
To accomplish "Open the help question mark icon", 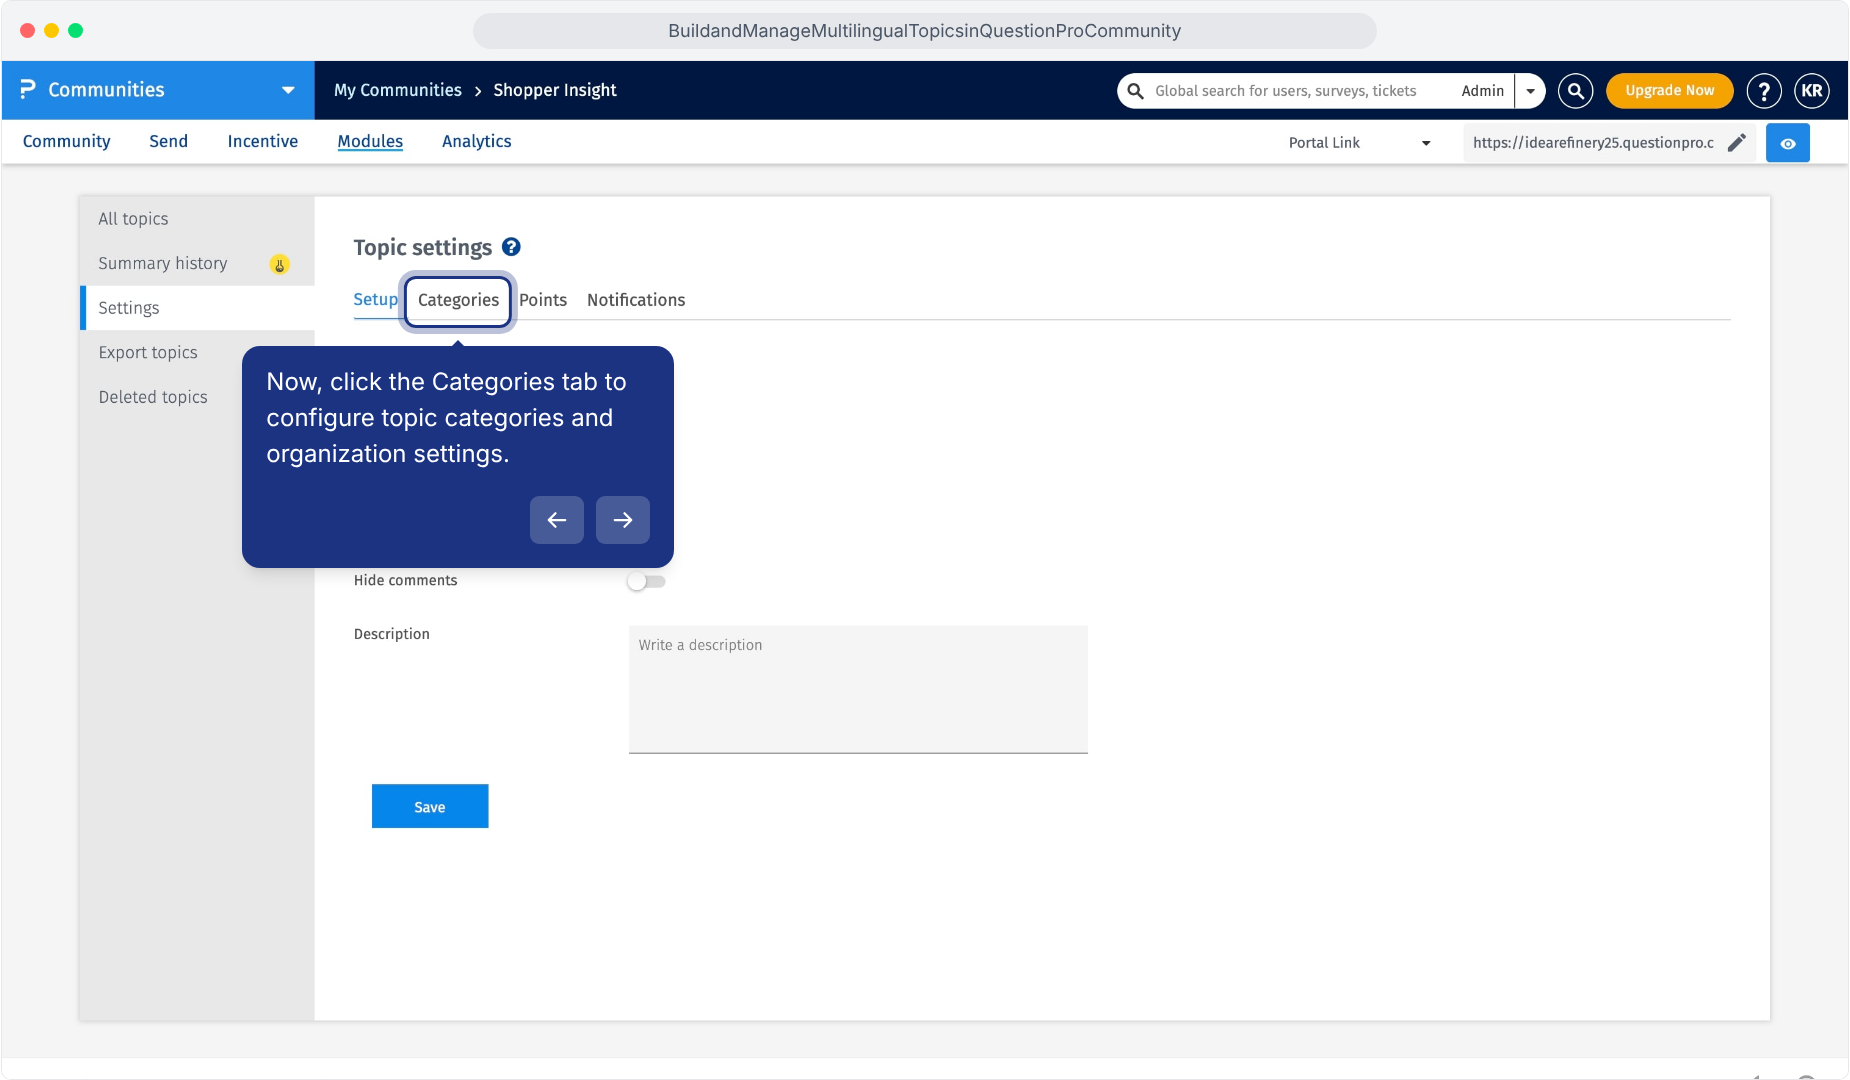I will [1764, 91].
